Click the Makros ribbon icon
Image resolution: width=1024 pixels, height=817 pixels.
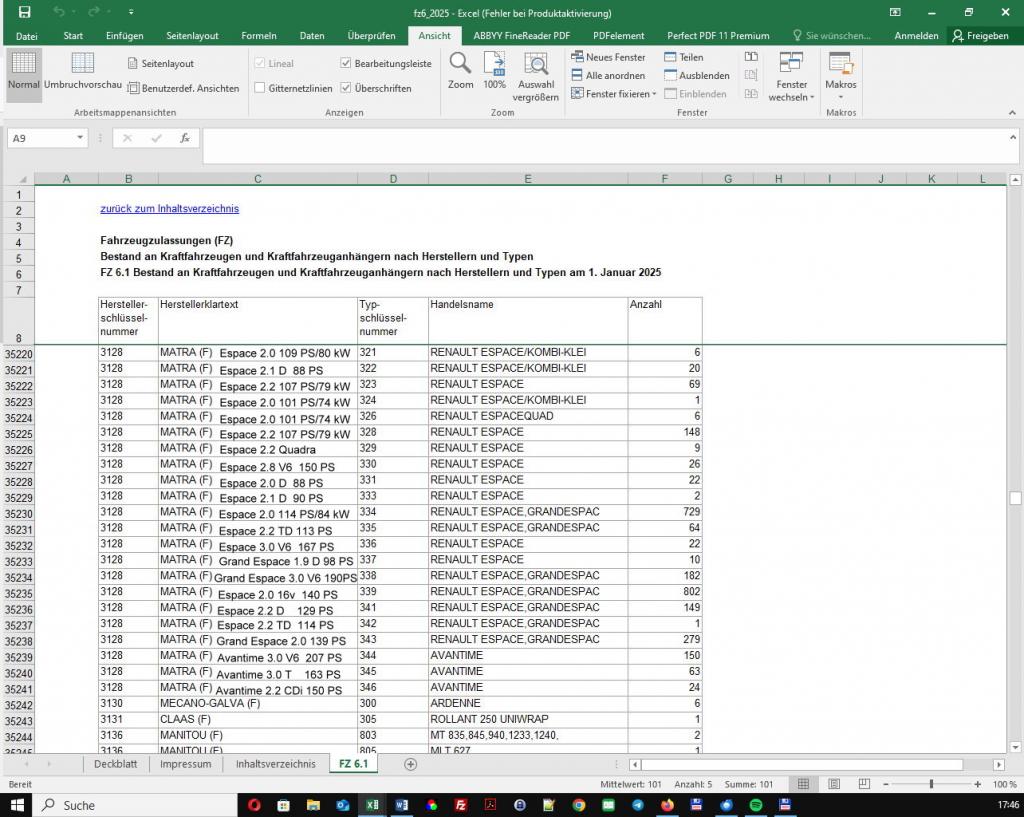(x=840, y=64)
